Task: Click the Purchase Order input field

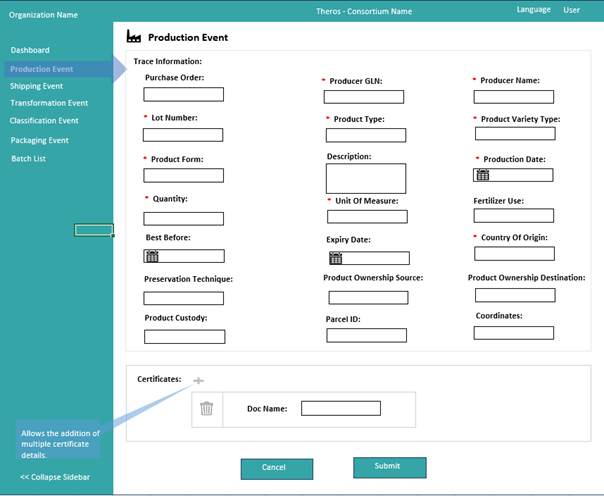Action: [183, 95]
